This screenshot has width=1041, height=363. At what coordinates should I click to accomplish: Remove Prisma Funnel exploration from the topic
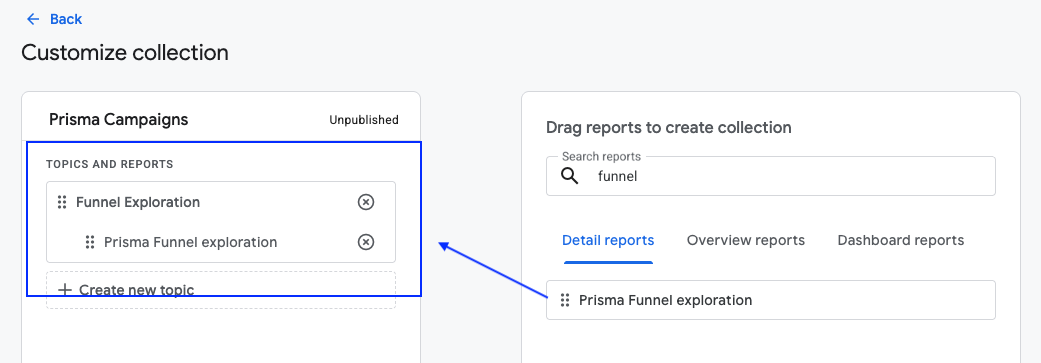[366, 242]
